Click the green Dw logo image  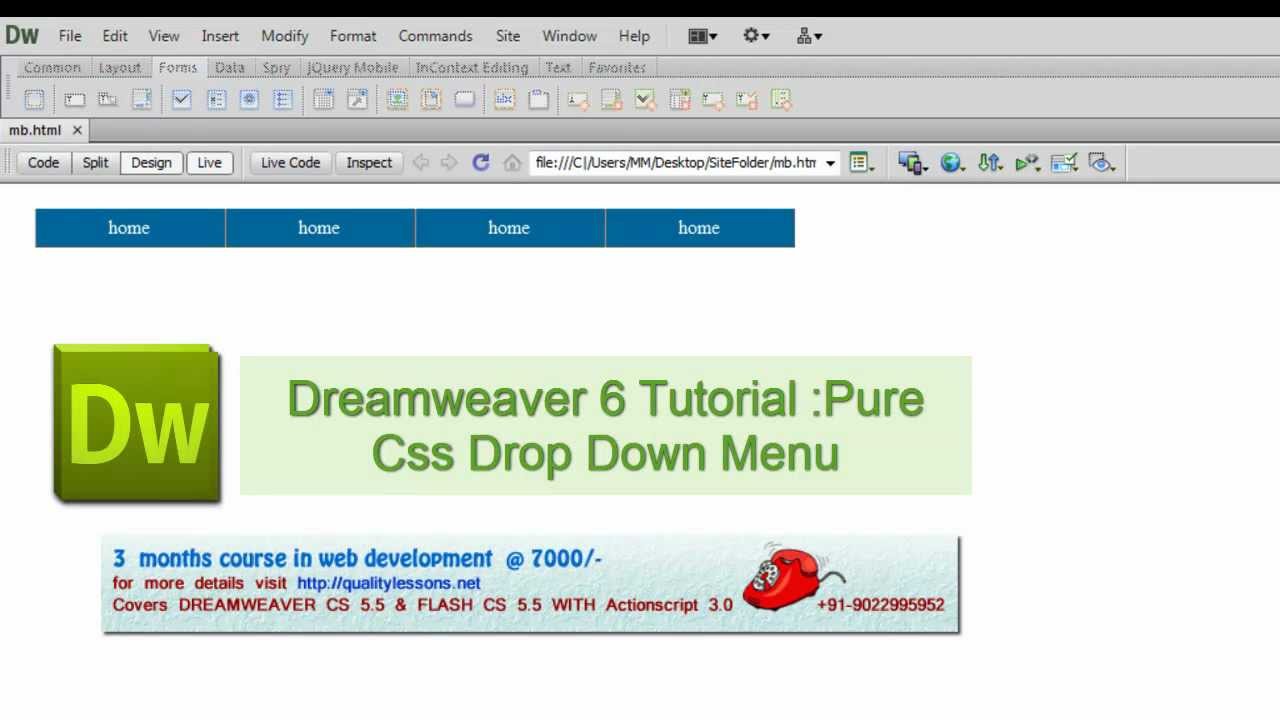click(x=137, y=424)
